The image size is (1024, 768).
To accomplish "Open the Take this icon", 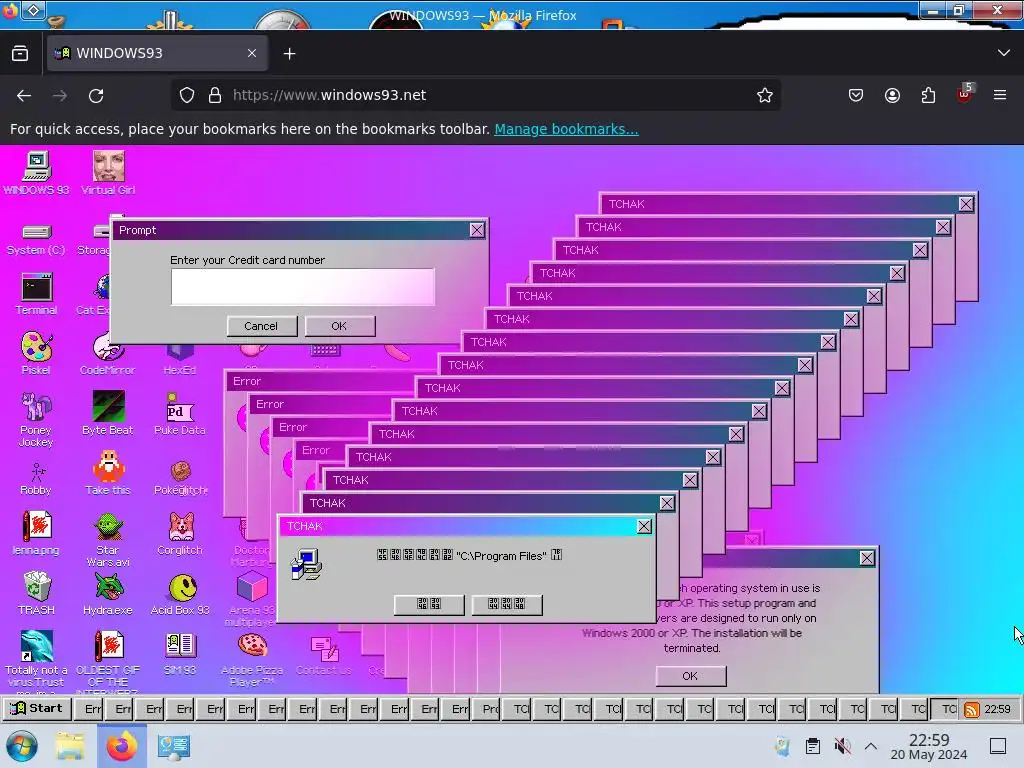I will pyautogui.click(x=108, y=473).
